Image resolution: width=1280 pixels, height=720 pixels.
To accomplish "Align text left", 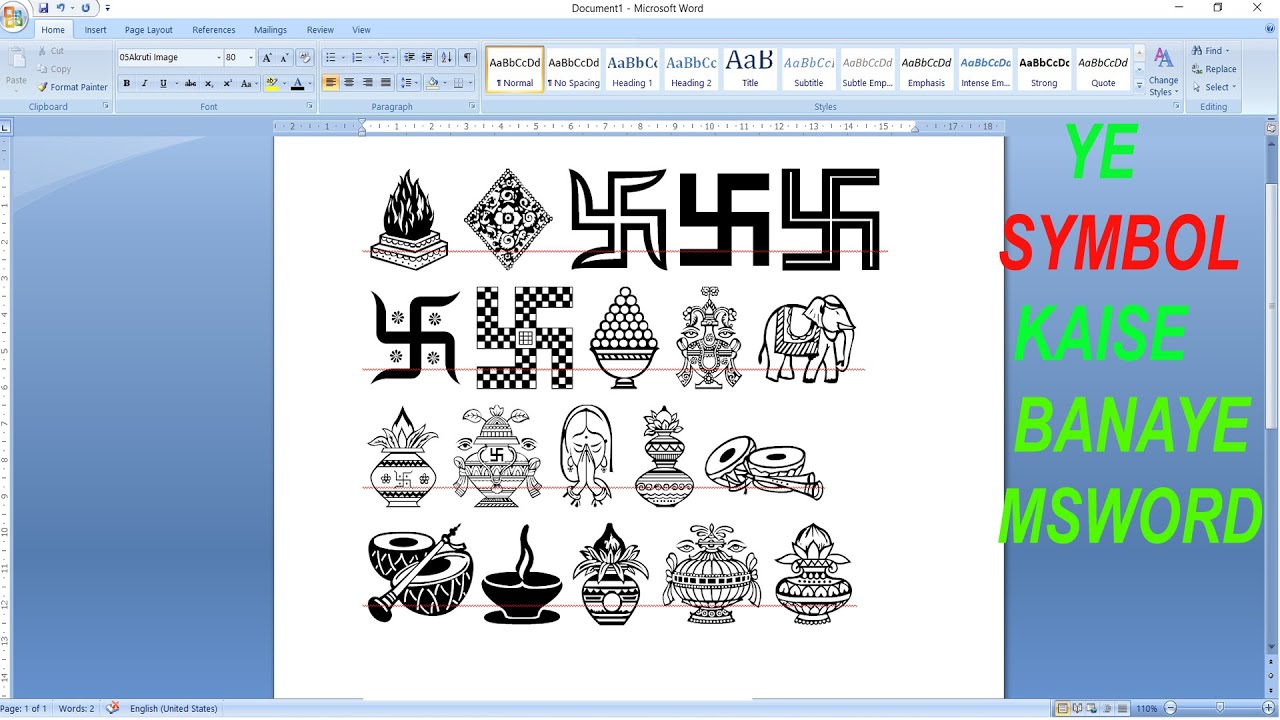I will (330, 83).
